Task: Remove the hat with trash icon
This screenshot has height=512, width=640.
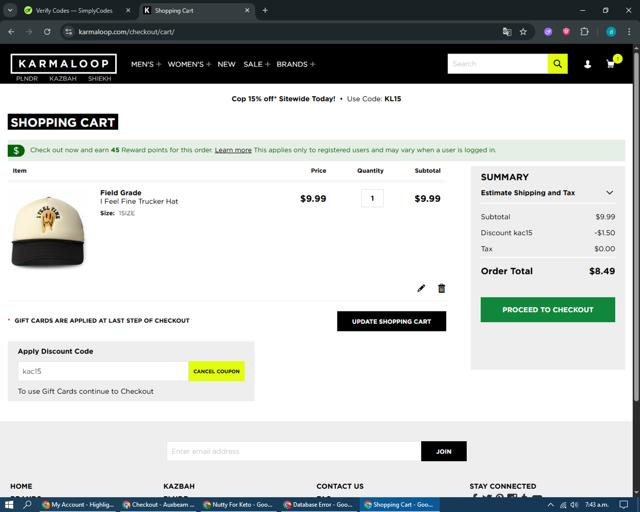Action: pos(441,288)
